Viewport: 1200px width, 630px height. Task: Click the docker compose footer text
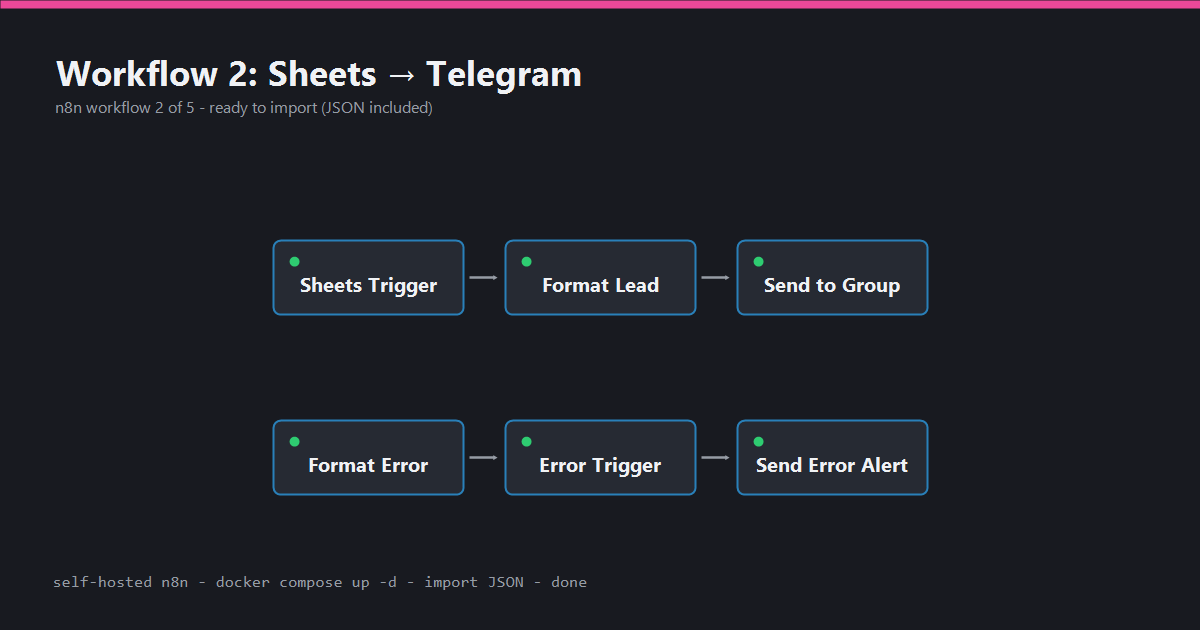point(320,582)
